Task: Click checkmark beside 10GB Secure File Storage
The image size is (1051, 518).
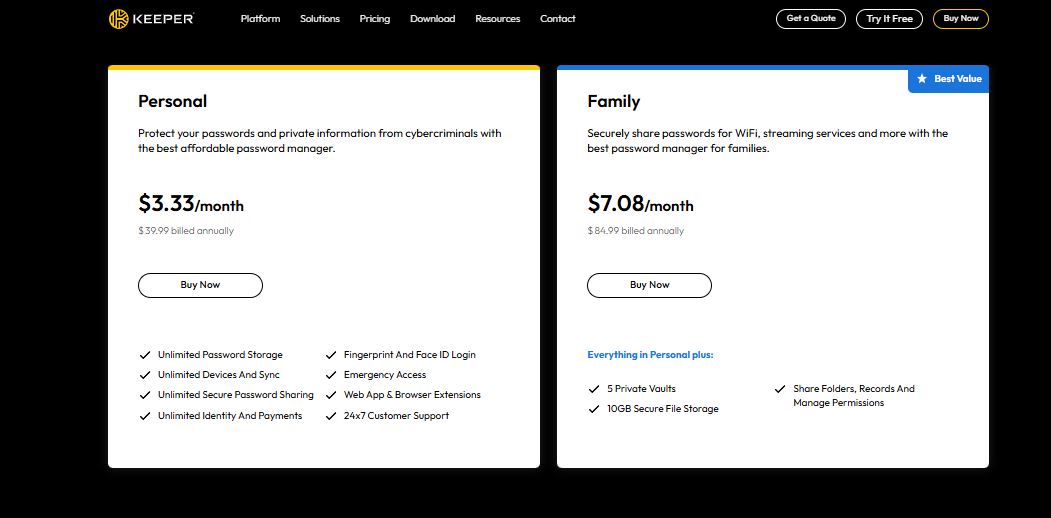Action: pyautogui.click(x=593, y=409)
